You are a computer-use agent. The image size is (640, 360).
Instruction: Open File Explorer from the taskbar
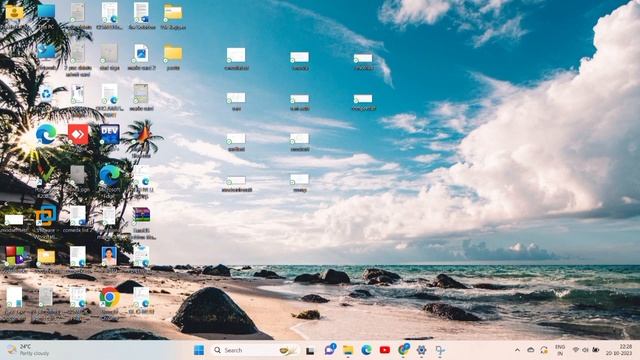[348, 350]
